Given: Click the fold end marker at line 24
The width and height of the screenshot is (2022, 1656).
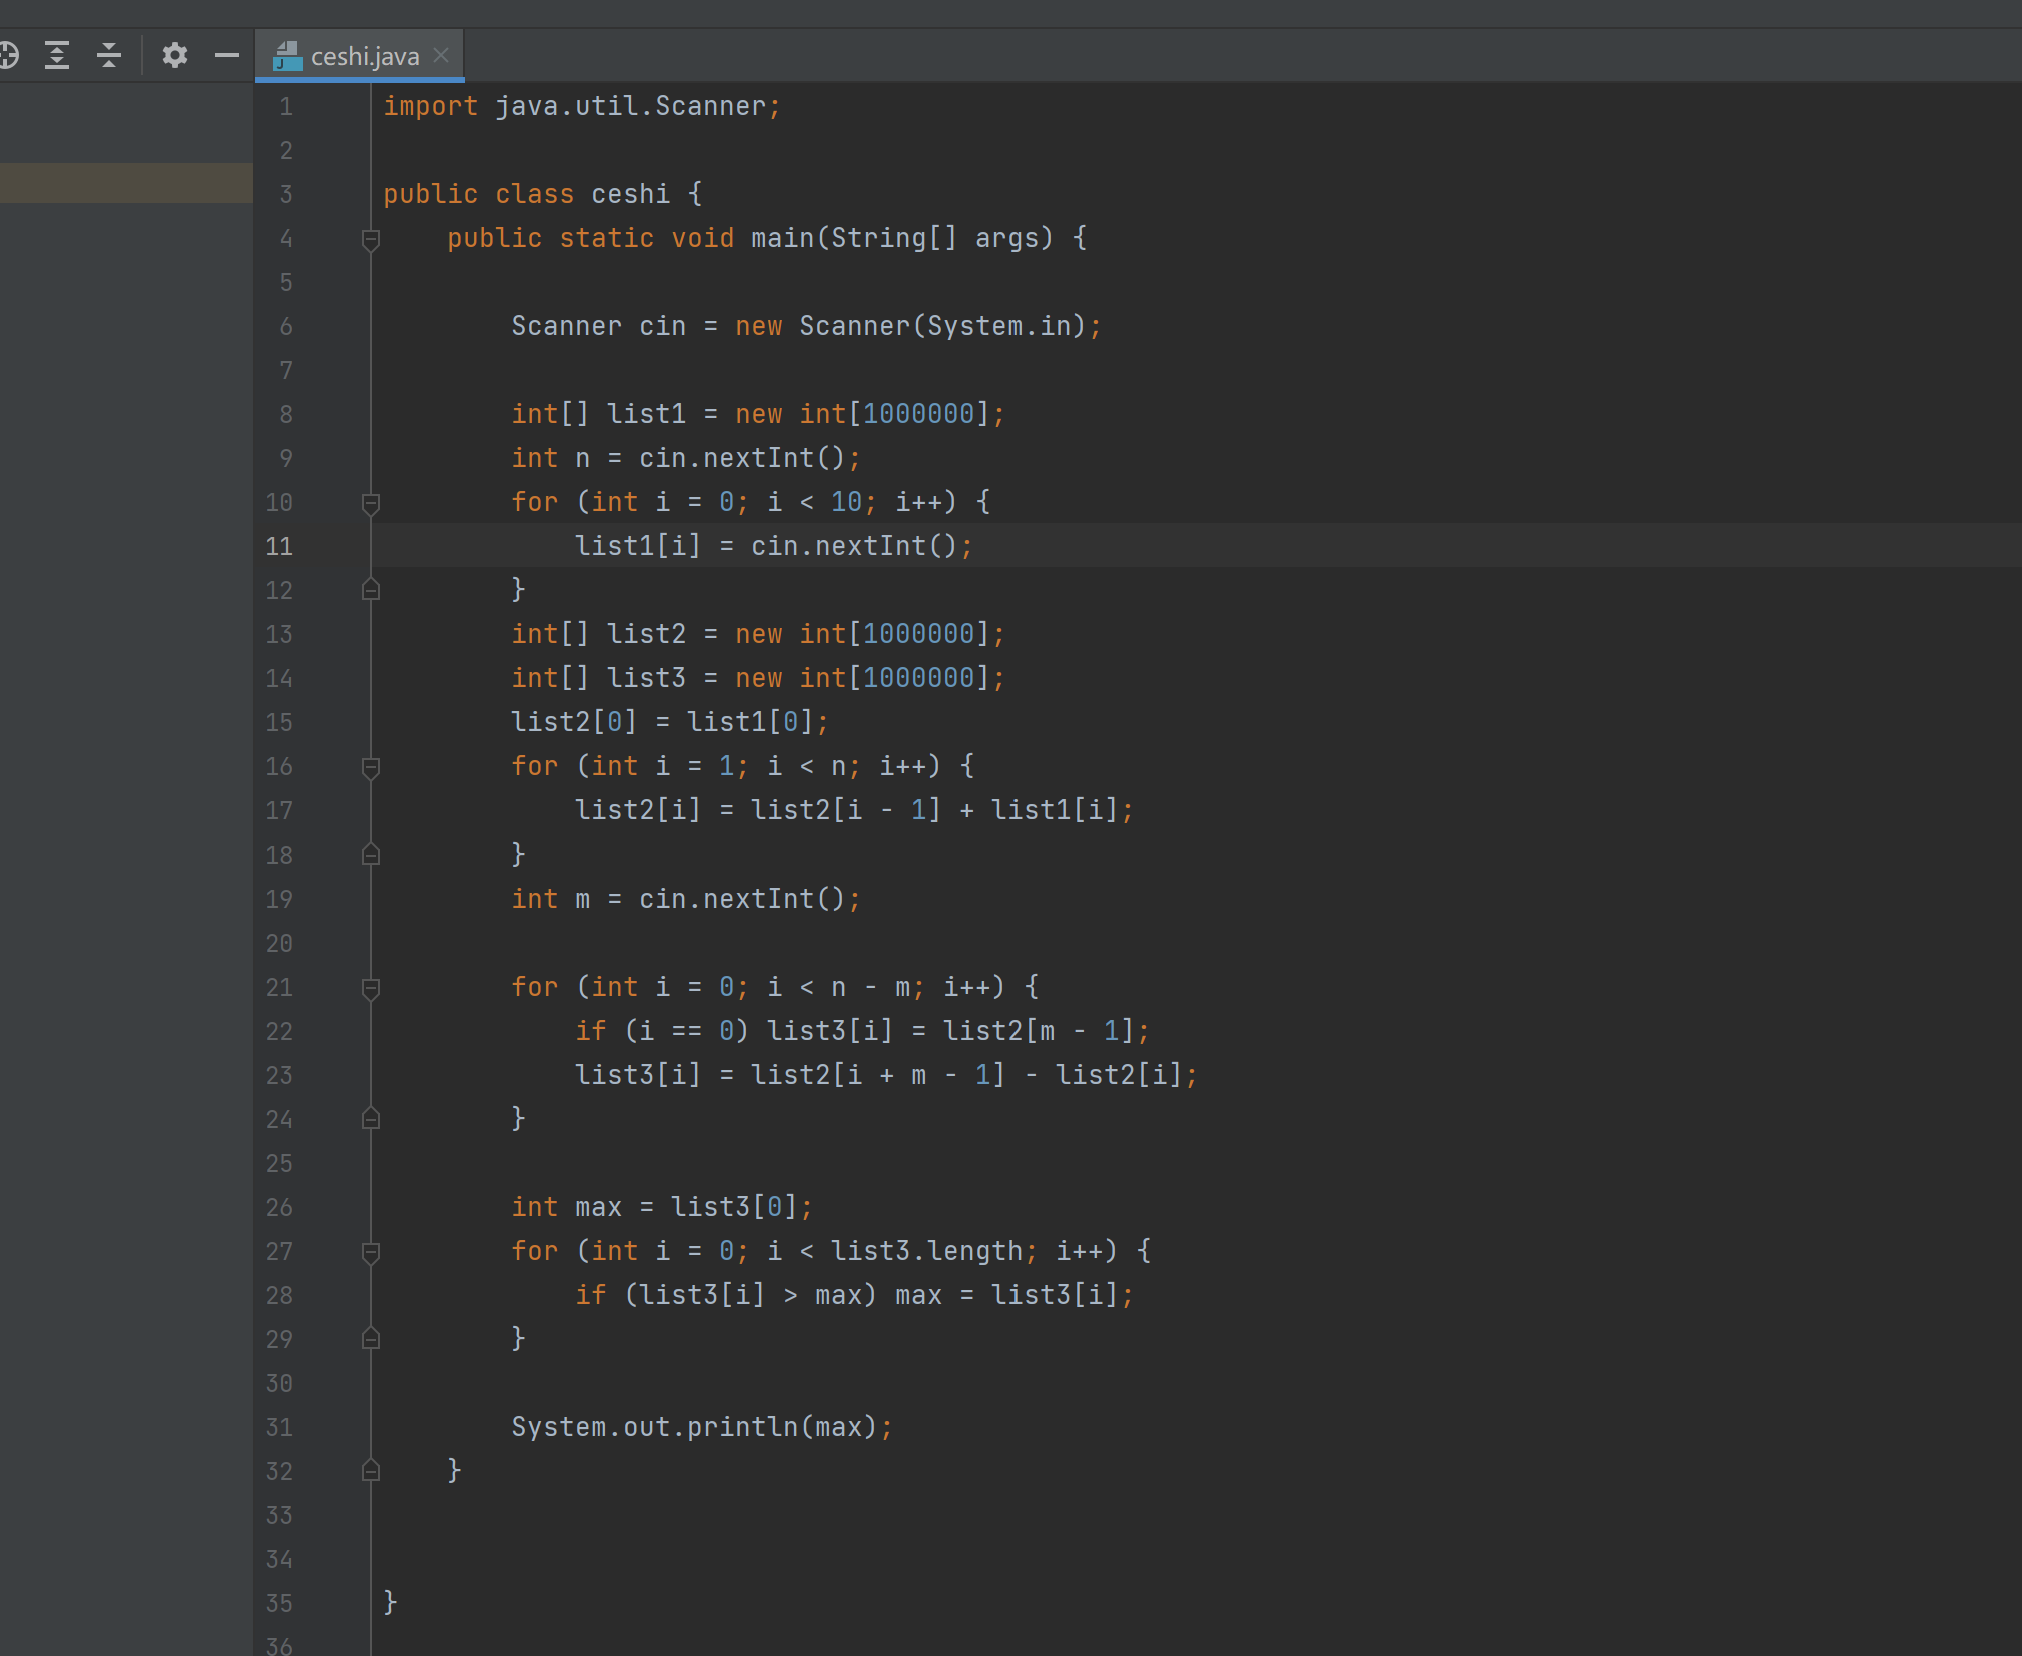Looking at the screenshot, I should click(x=371, y=1119).
